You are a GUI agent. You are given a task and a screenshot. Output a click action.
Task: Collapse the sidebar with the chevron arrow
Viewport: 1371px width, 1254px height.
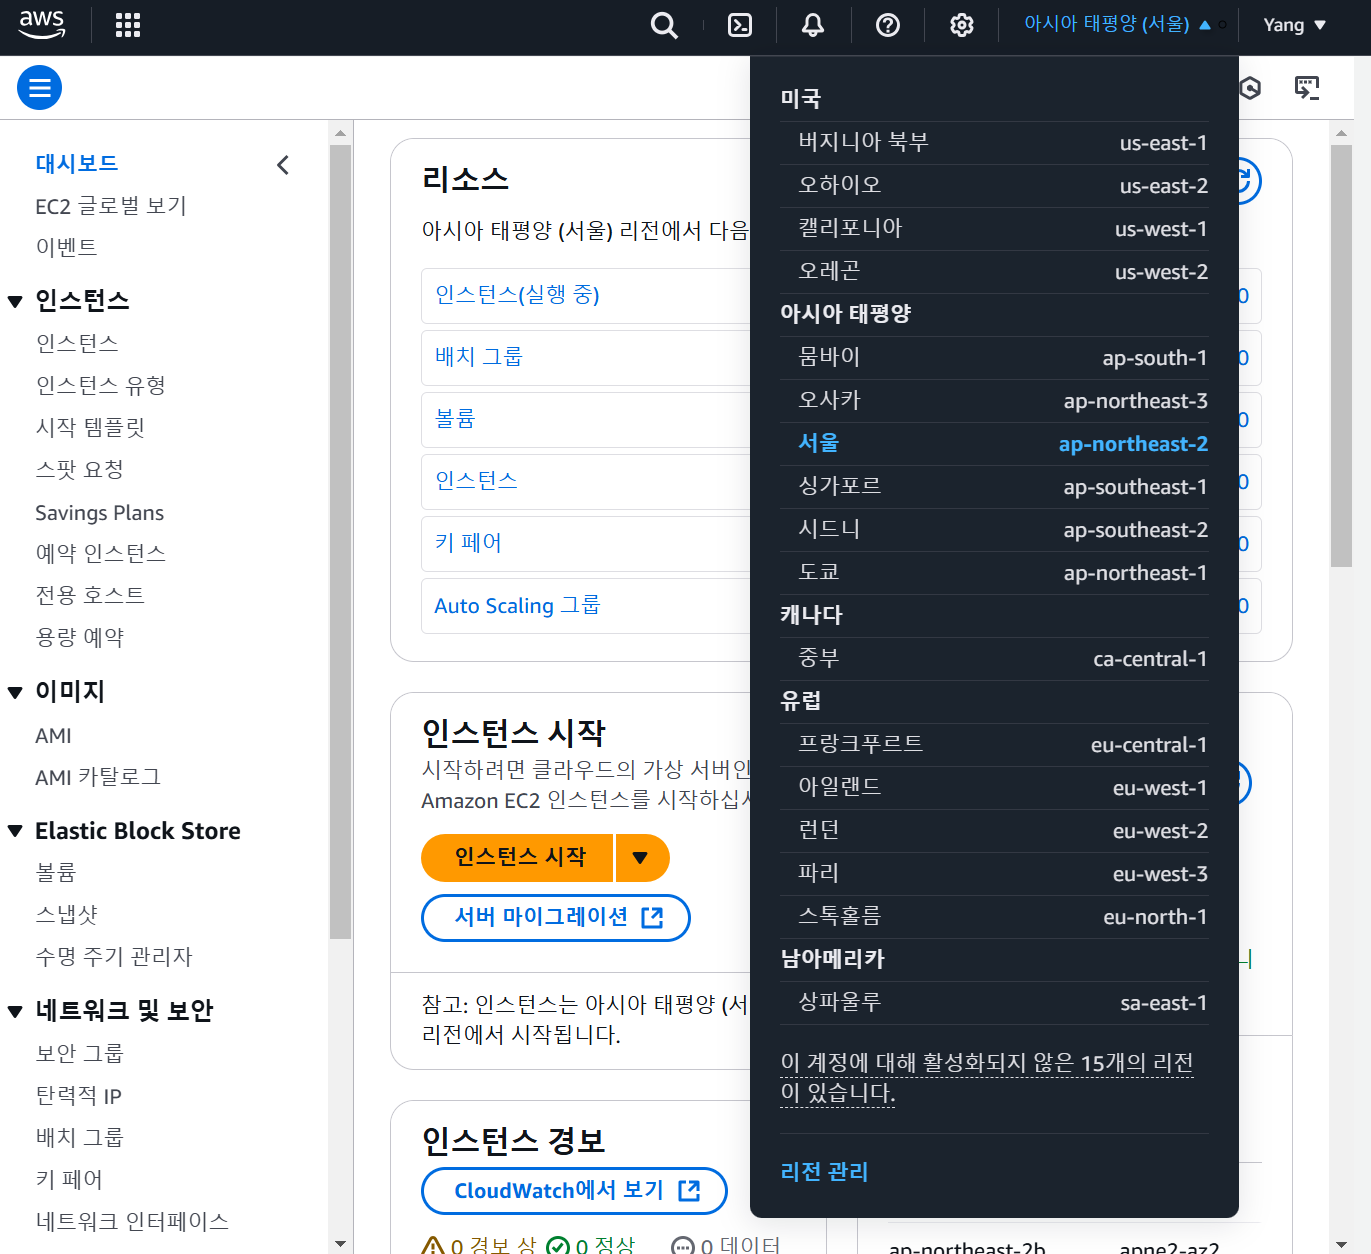[283, 165]
